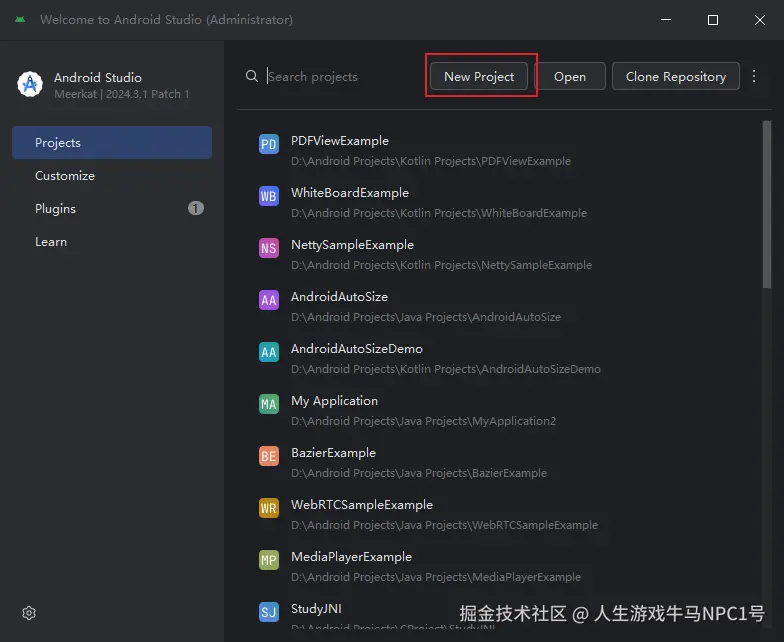This screenshot has width=784, height=642.
Task: Click the SJ icon of StudyJNI
Action: click(268, 612)
